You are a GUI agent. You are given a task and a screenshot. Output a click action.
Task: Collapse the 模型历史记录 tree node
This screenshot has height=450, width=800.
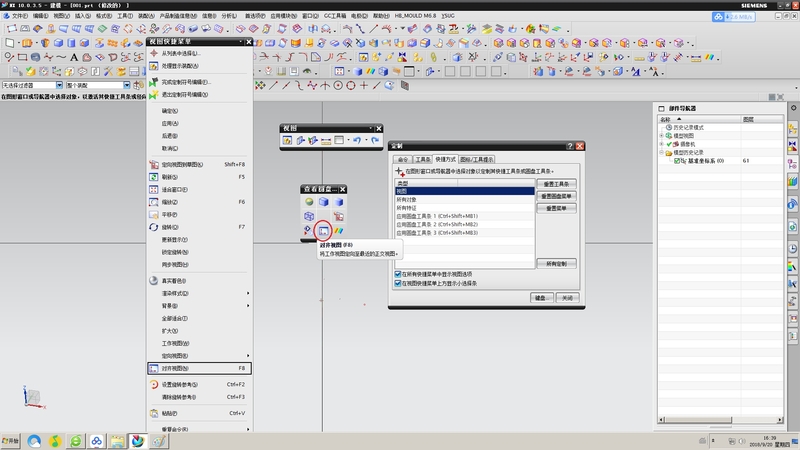point(662,152)
